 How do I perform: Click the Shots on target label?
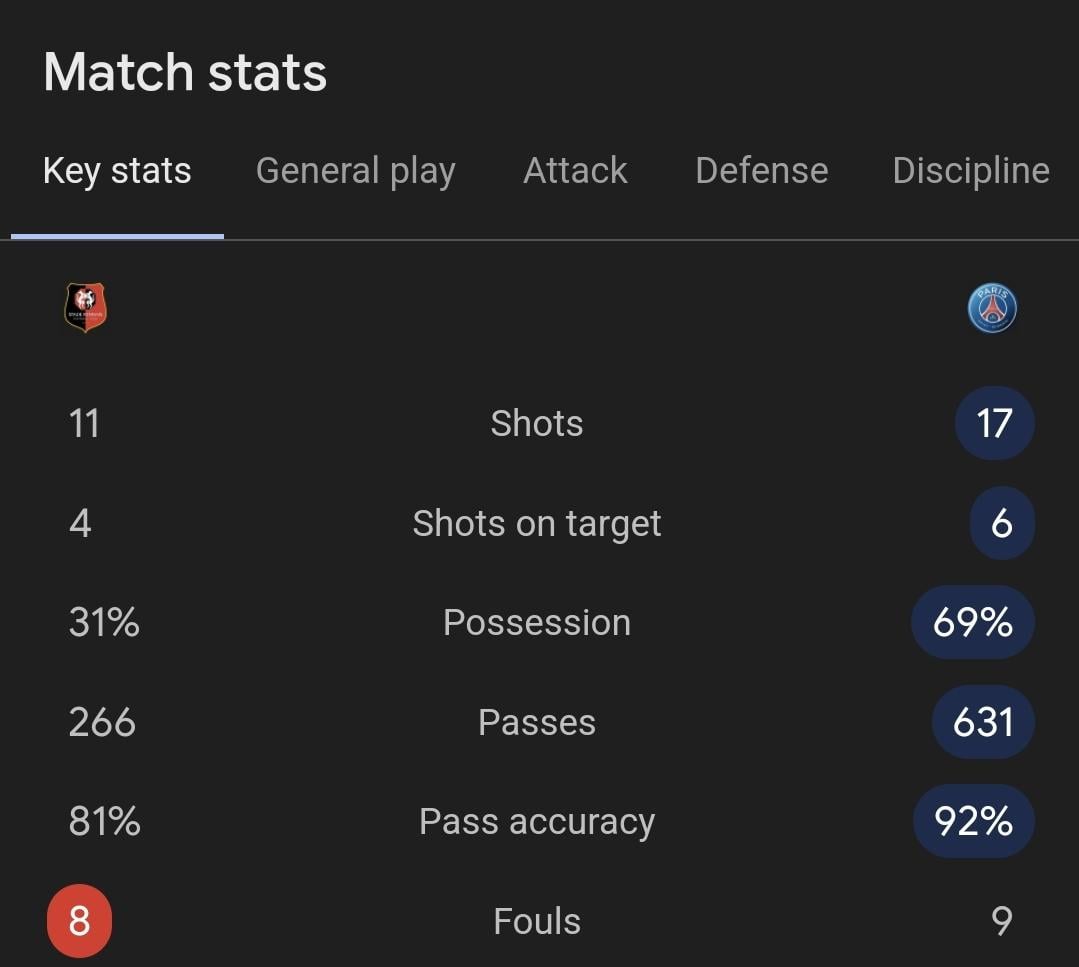537,523
